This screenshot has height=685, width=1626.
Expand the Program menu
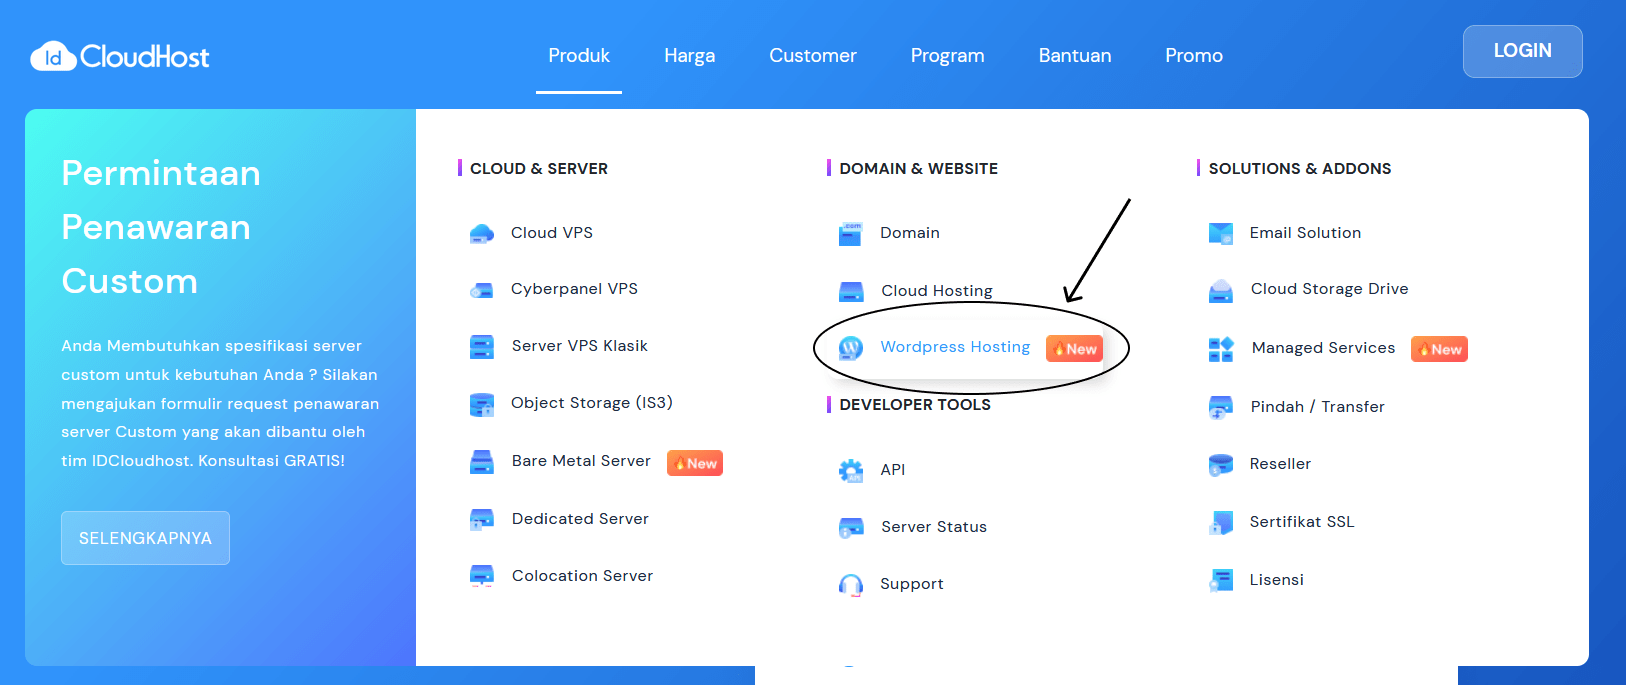point(947,56)
